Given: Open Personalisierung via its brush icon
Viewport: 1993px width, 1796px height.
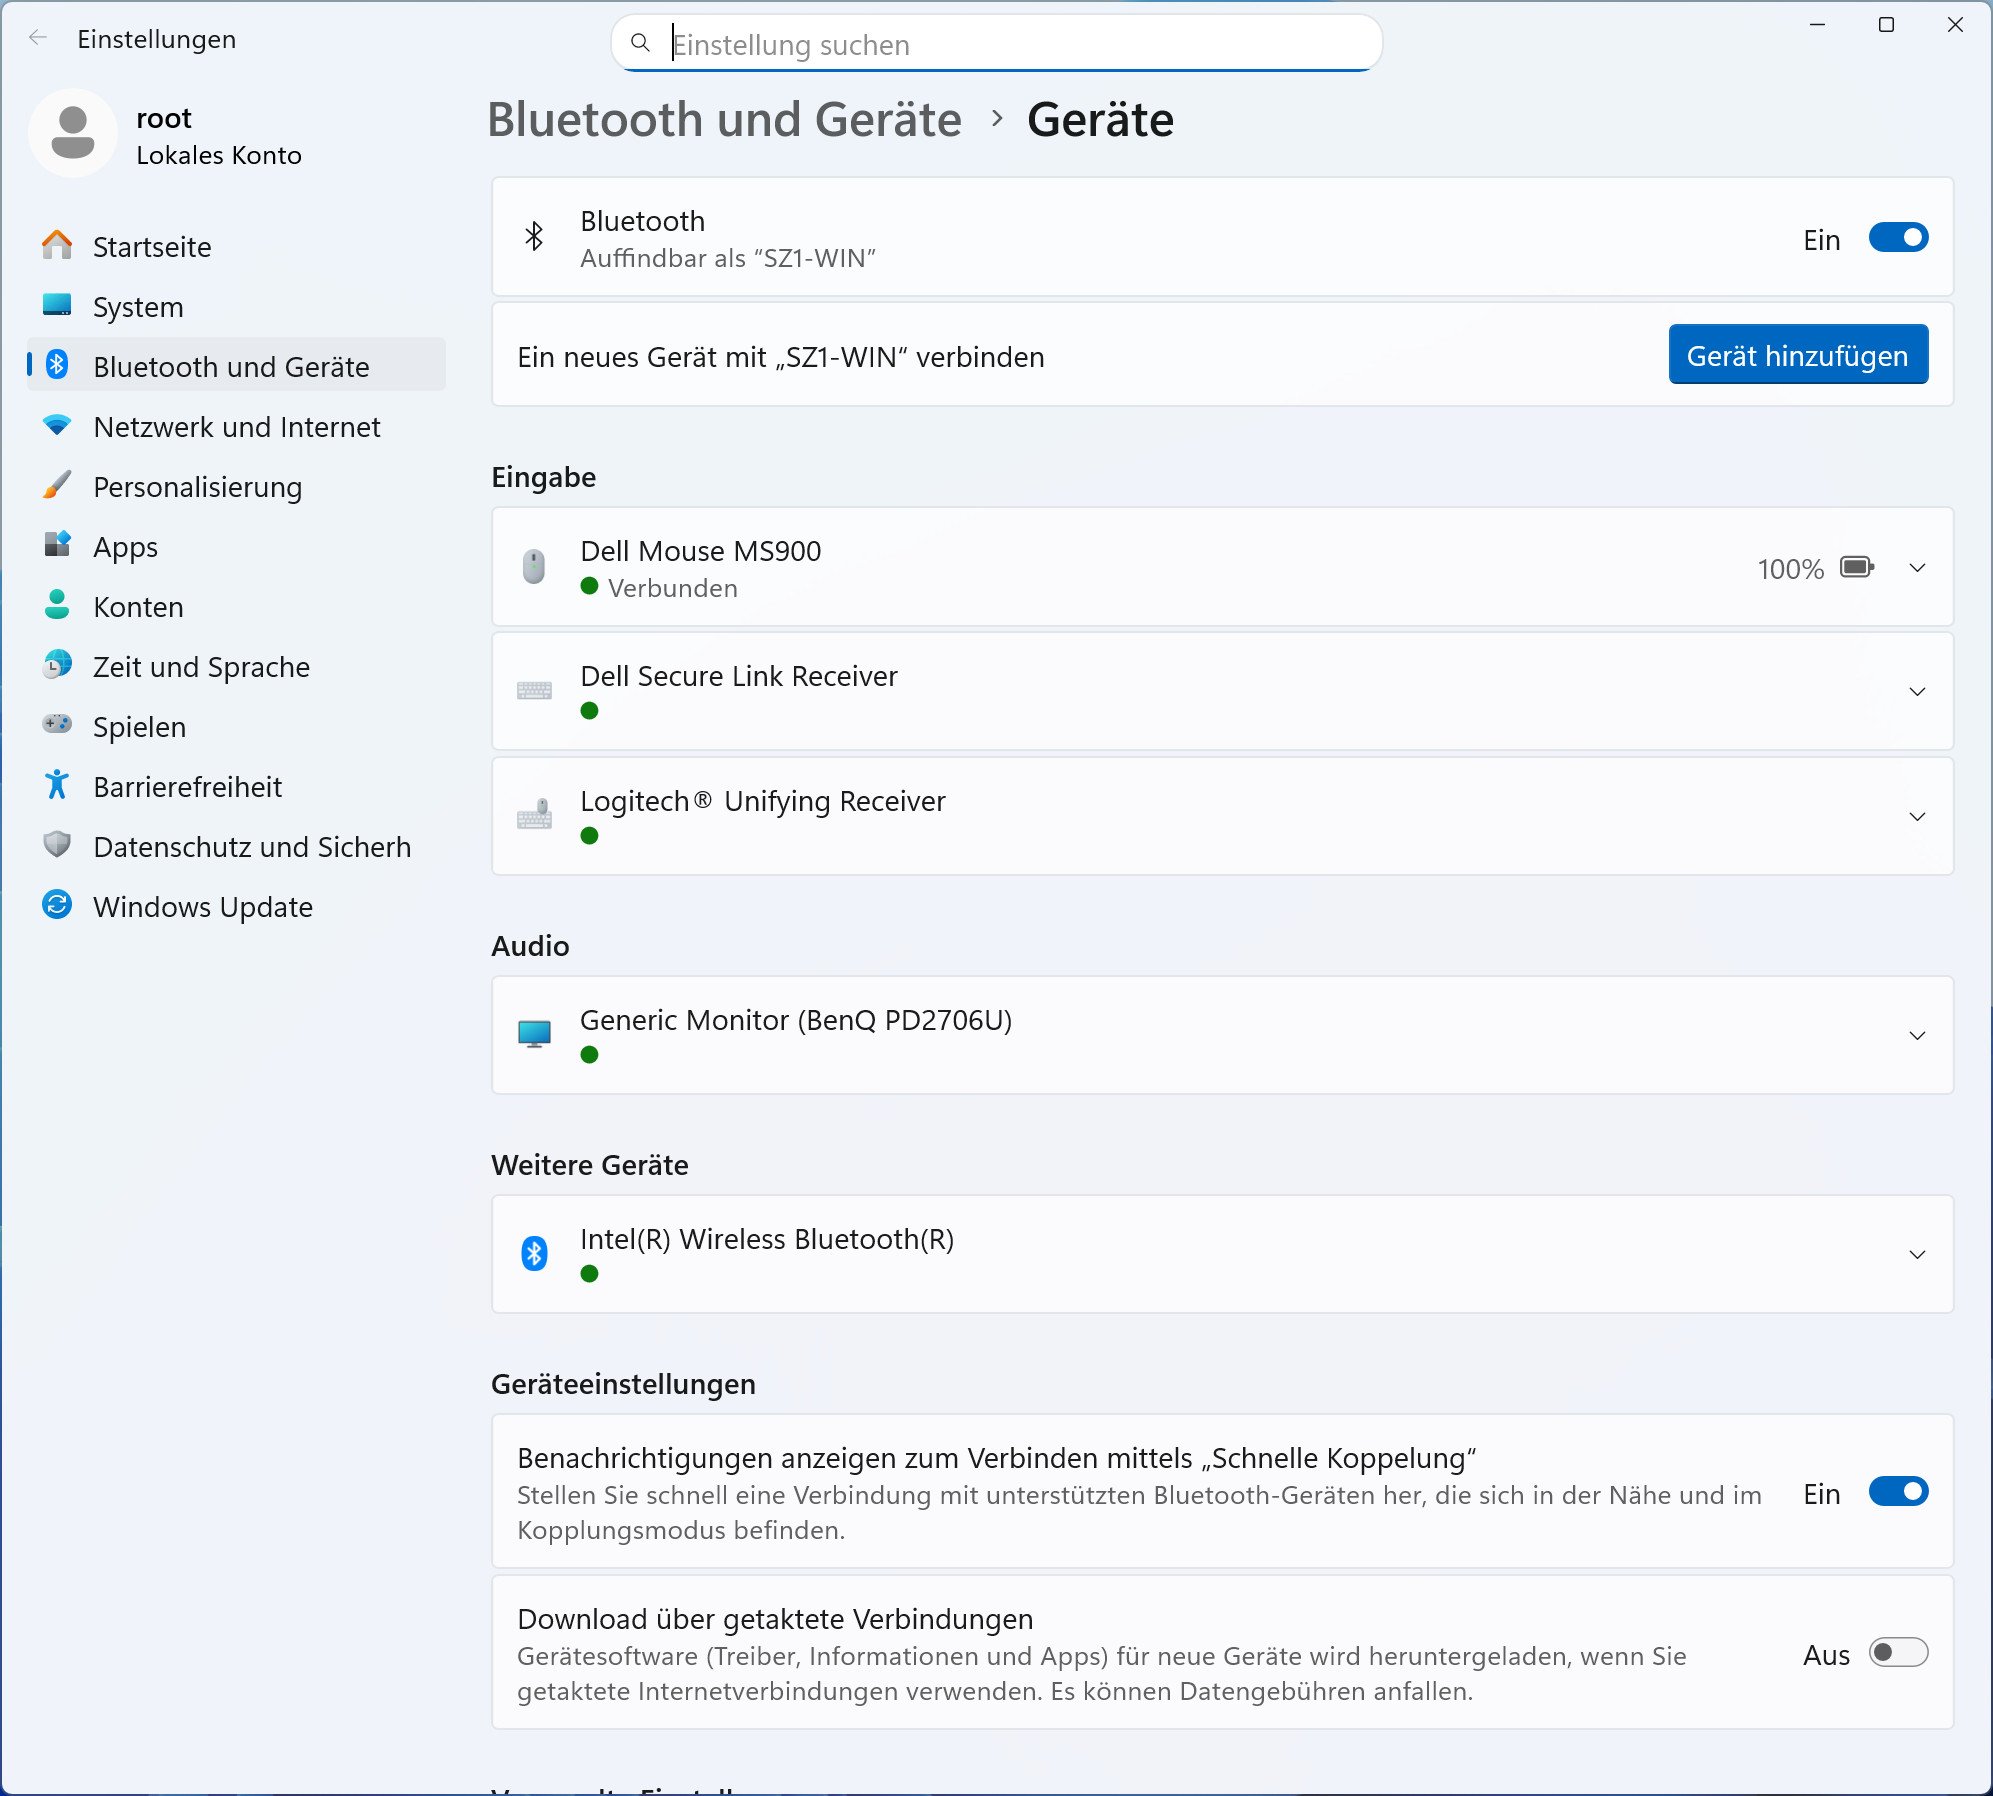Looking at the screenshot, I should 59,487.
